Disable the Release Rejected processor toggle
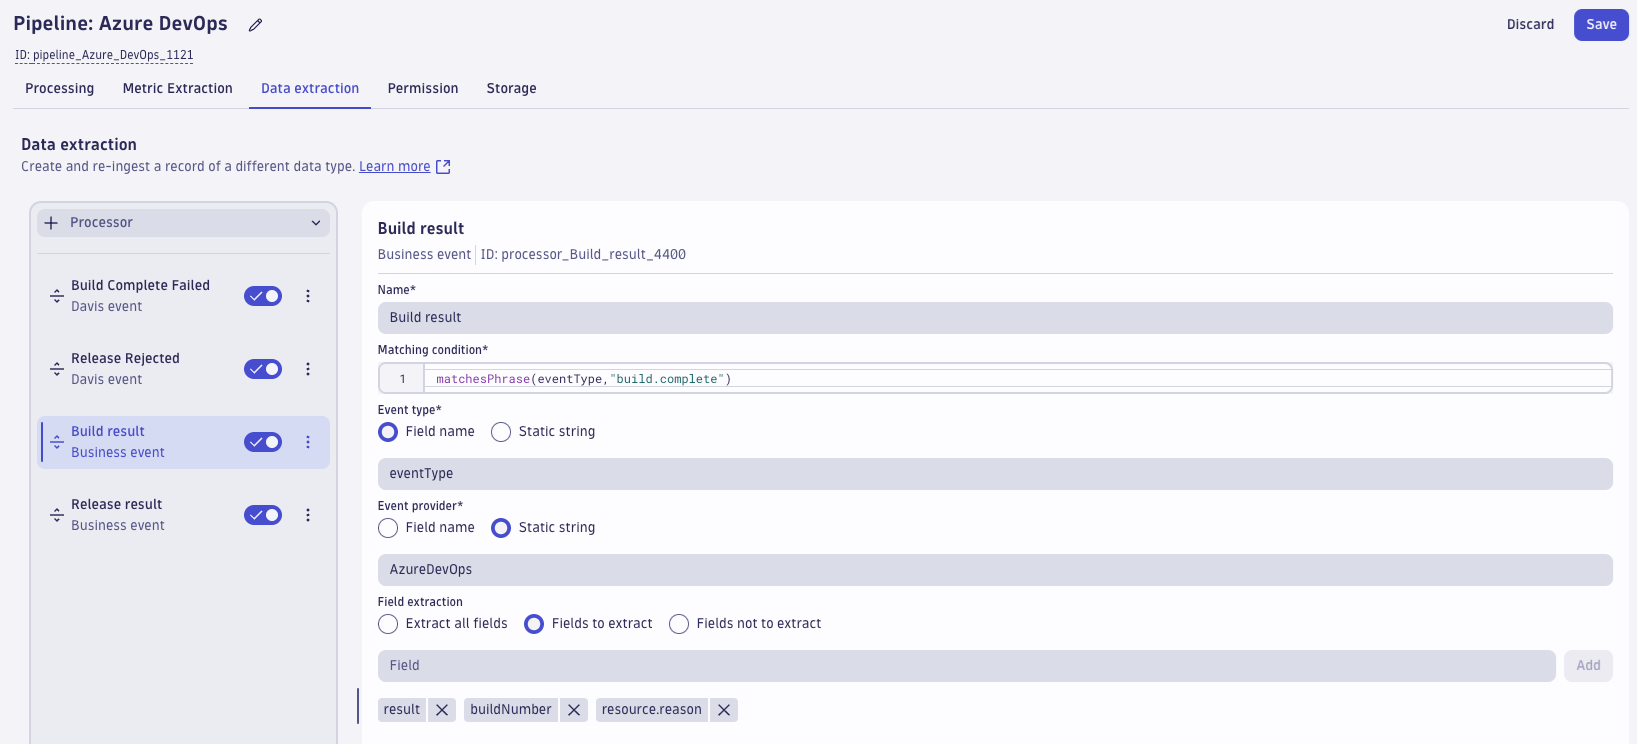The height and width of the screenshot is (744, 1637). (263, 369)
